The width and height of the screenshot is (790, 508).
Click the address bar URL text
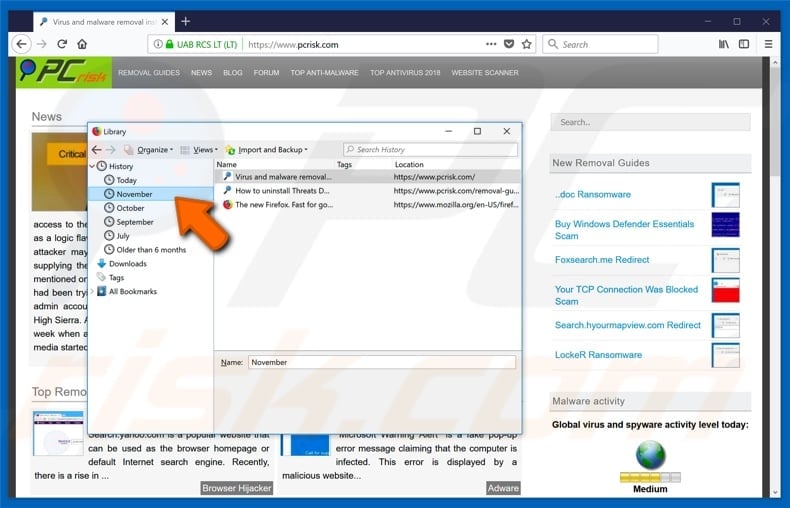293,44
